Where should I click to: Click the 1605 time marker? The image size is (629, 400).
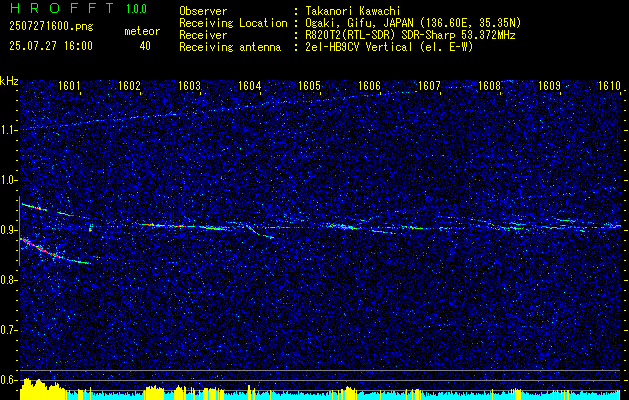click(x=308, y=85)
